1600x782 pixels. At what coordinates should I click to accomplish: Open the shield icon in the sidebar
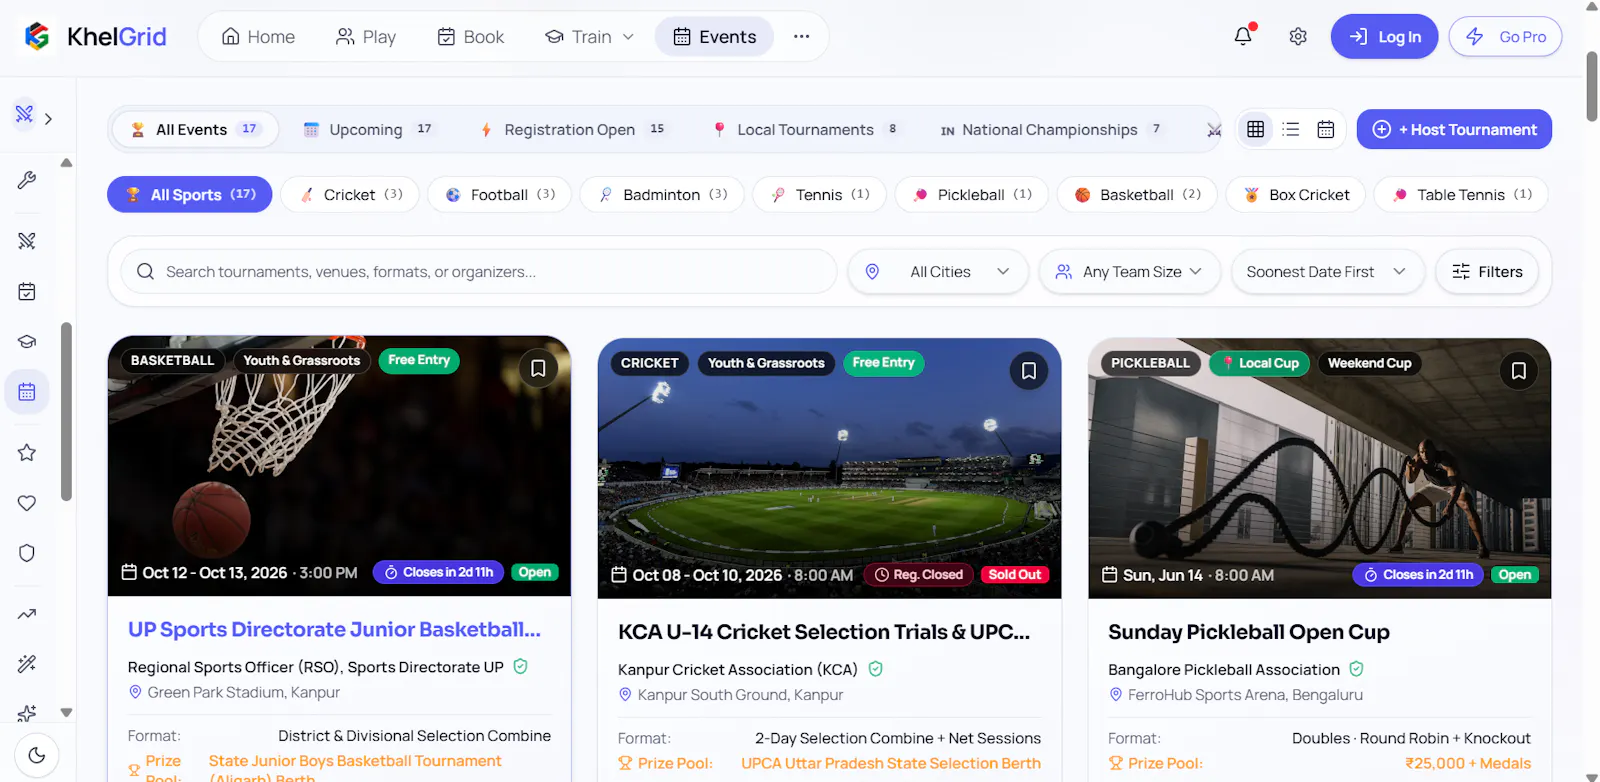click(x=27, y=553)
